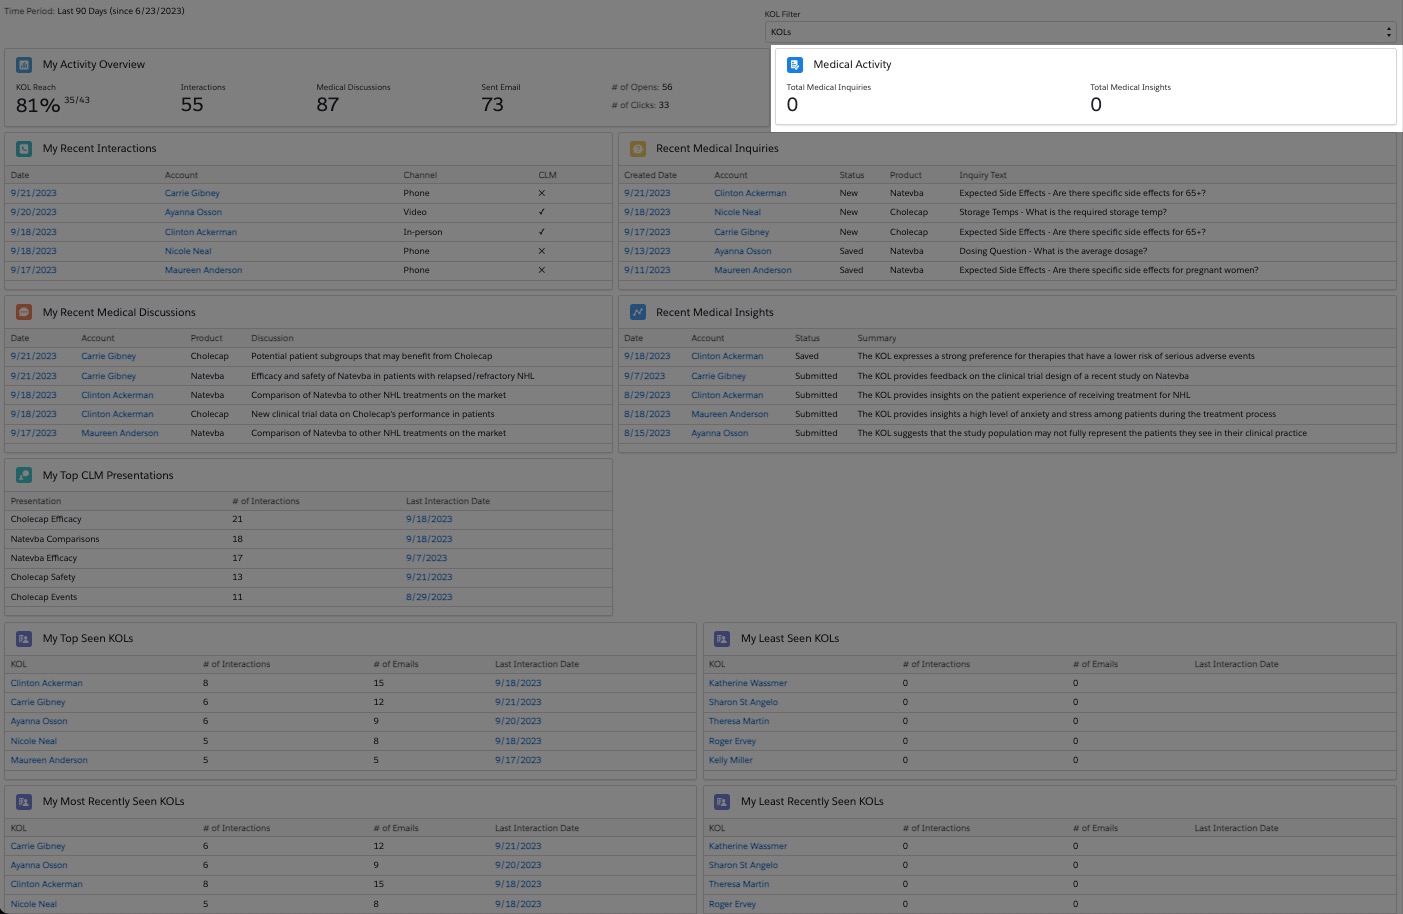Open Carrie Gibney account in Recent Interactions
The height and width of the screenshot is (914, 1403).
point(192,193)
